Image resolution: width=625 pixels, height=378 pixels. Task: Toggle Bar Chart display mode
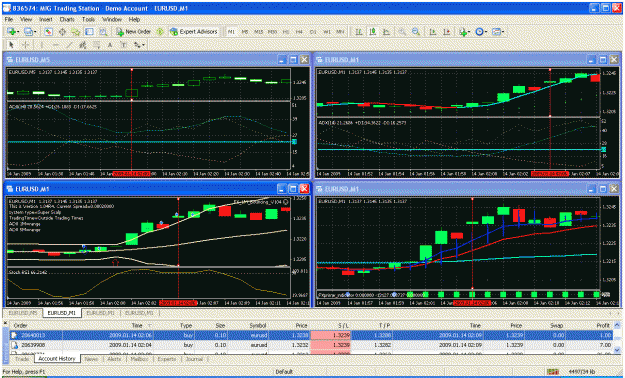tap(359, 32)
